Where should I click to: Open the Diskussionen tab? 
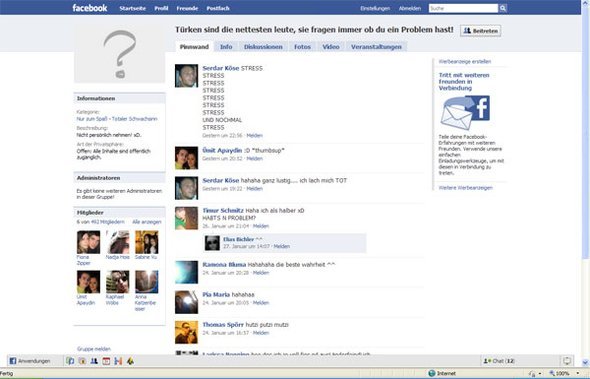(263, 47)
